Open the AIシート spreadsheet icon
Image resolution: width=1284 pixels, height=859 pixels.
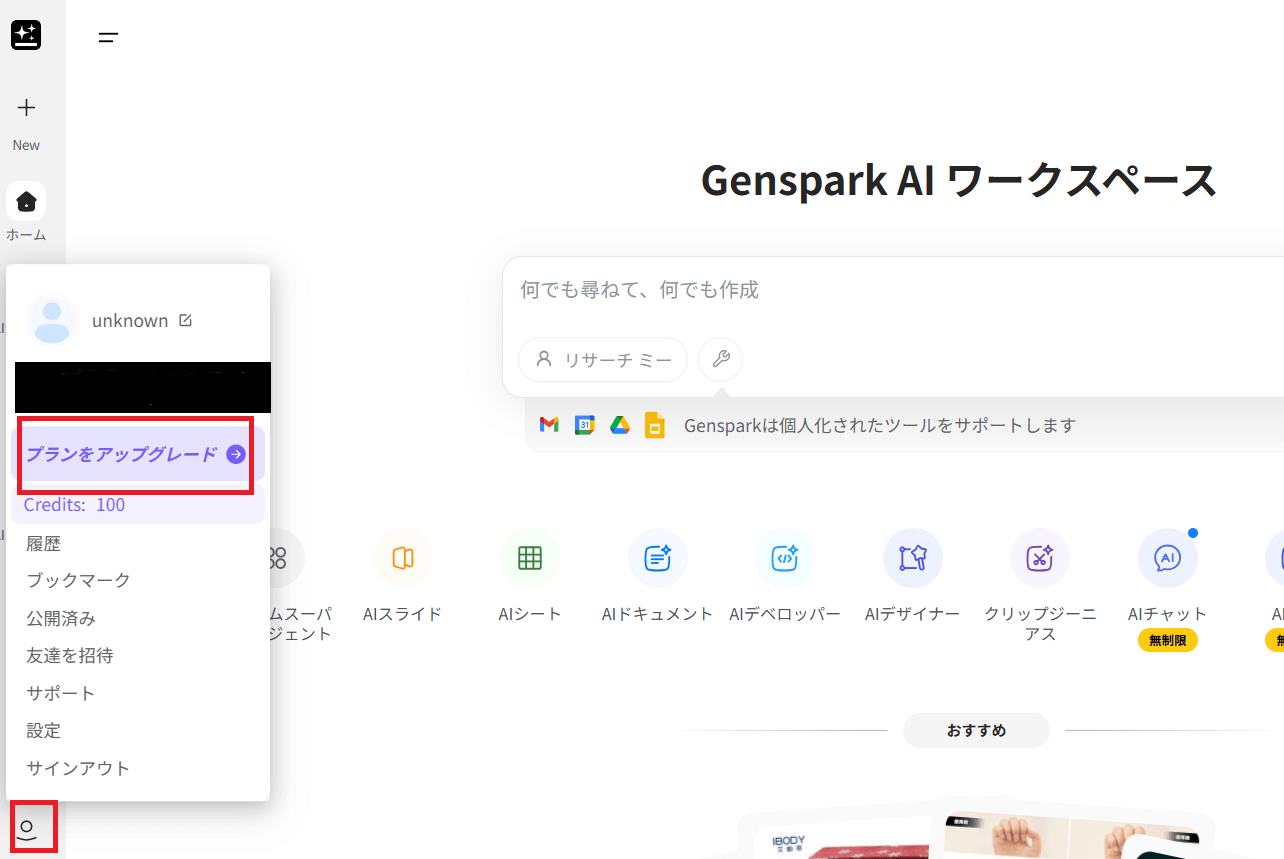(530, 558)
